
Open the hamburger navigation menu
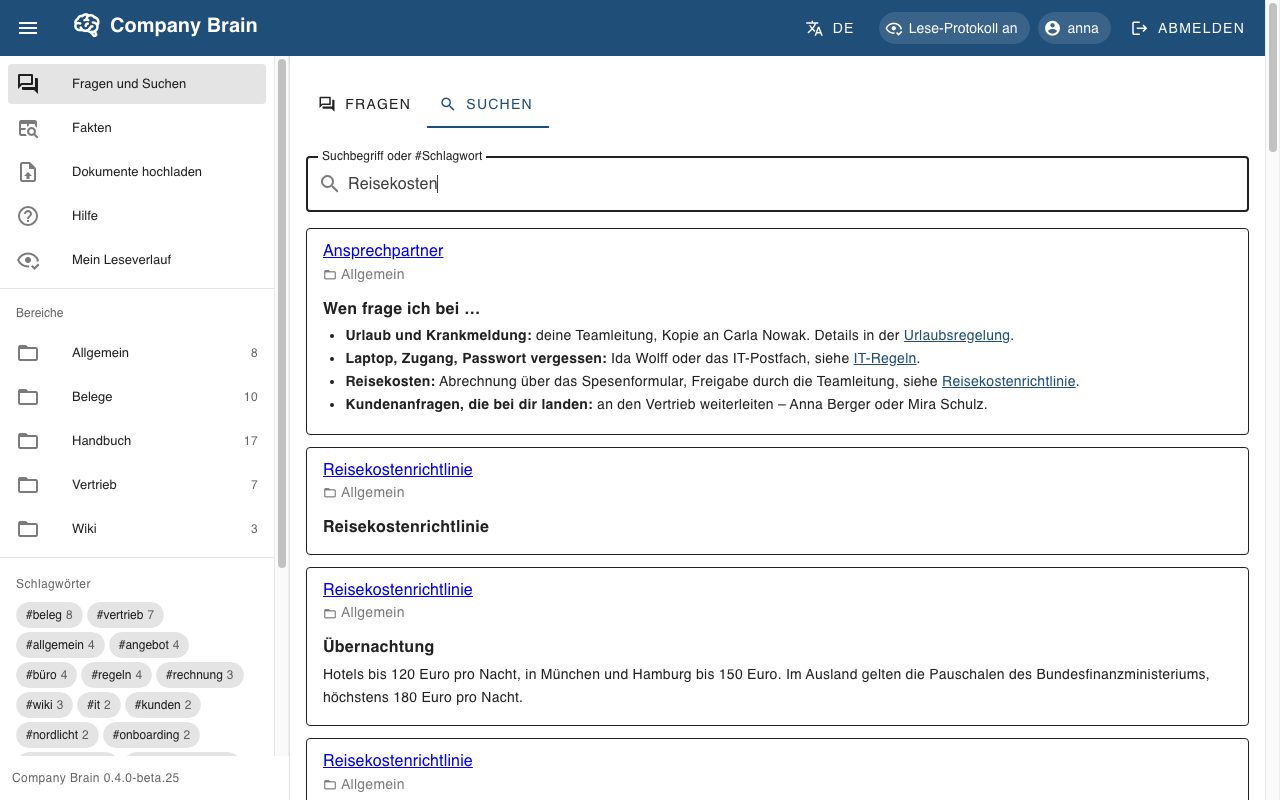[28, 28]
